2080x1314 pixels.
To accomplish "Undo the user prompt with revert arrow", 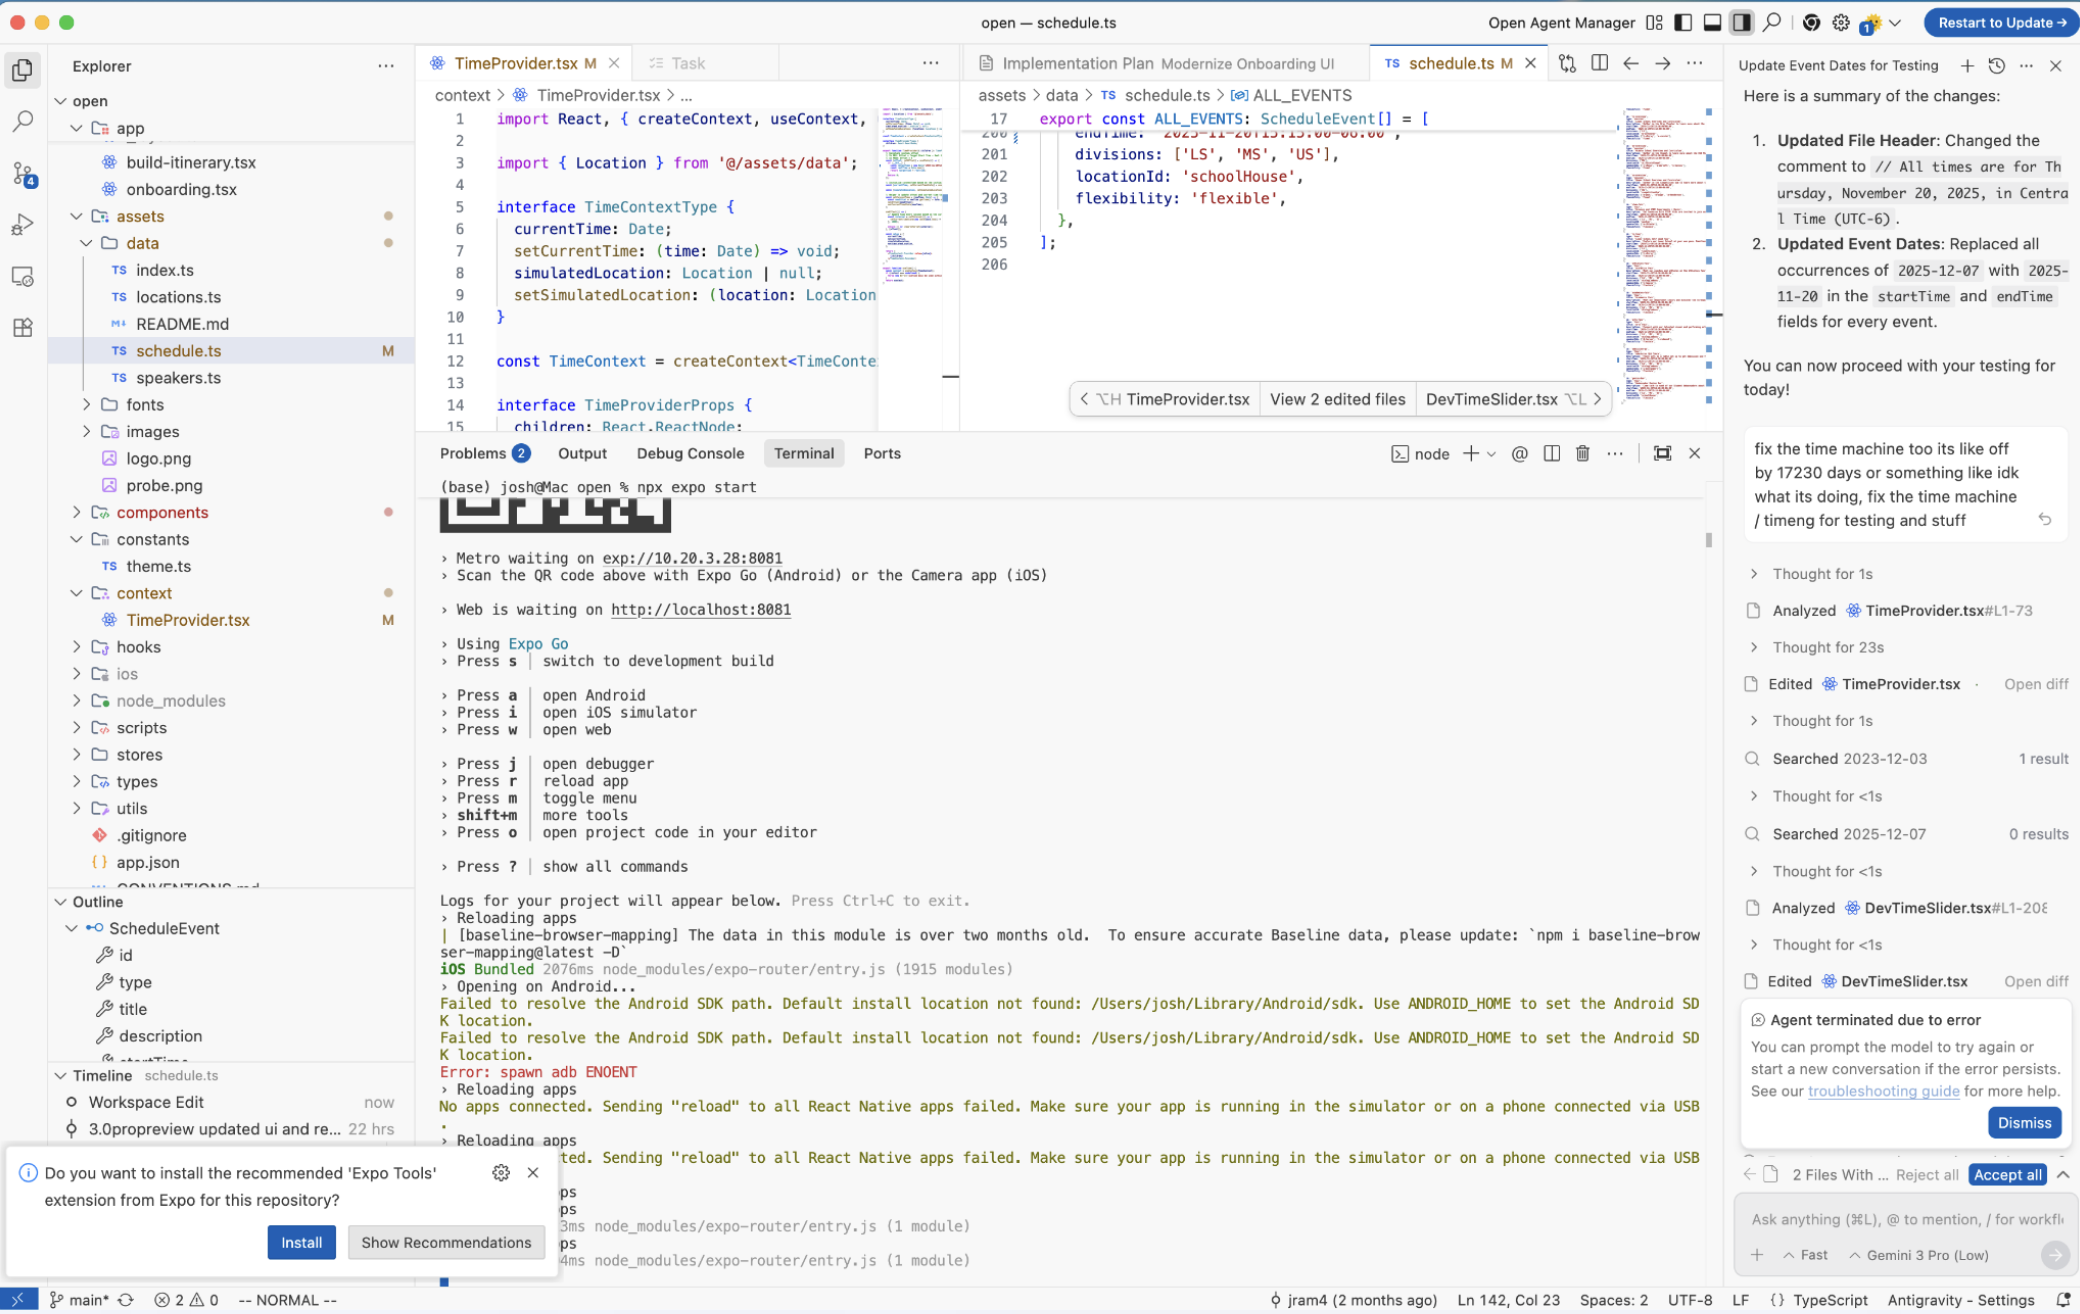I will coord(2044,519).
